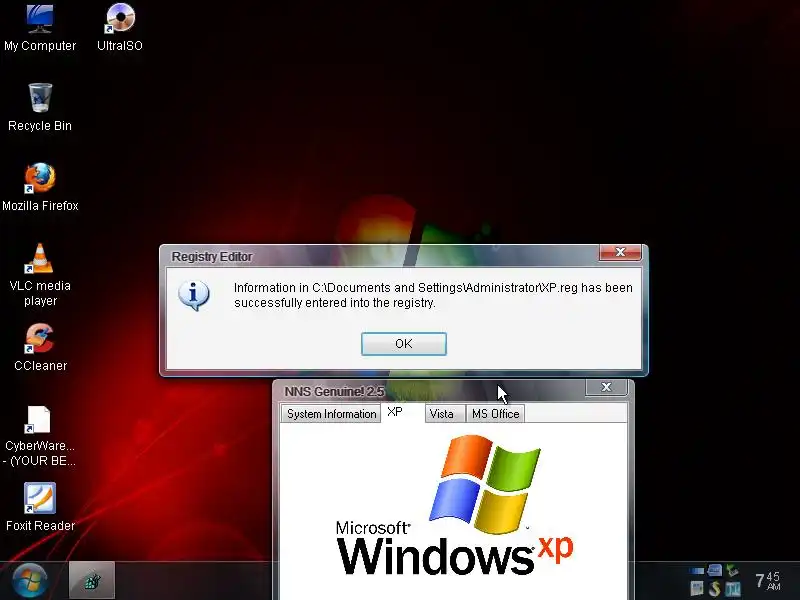Switch to the System Information tab
The height and width of the screenshot is (600, 800).
pos(331,414)
